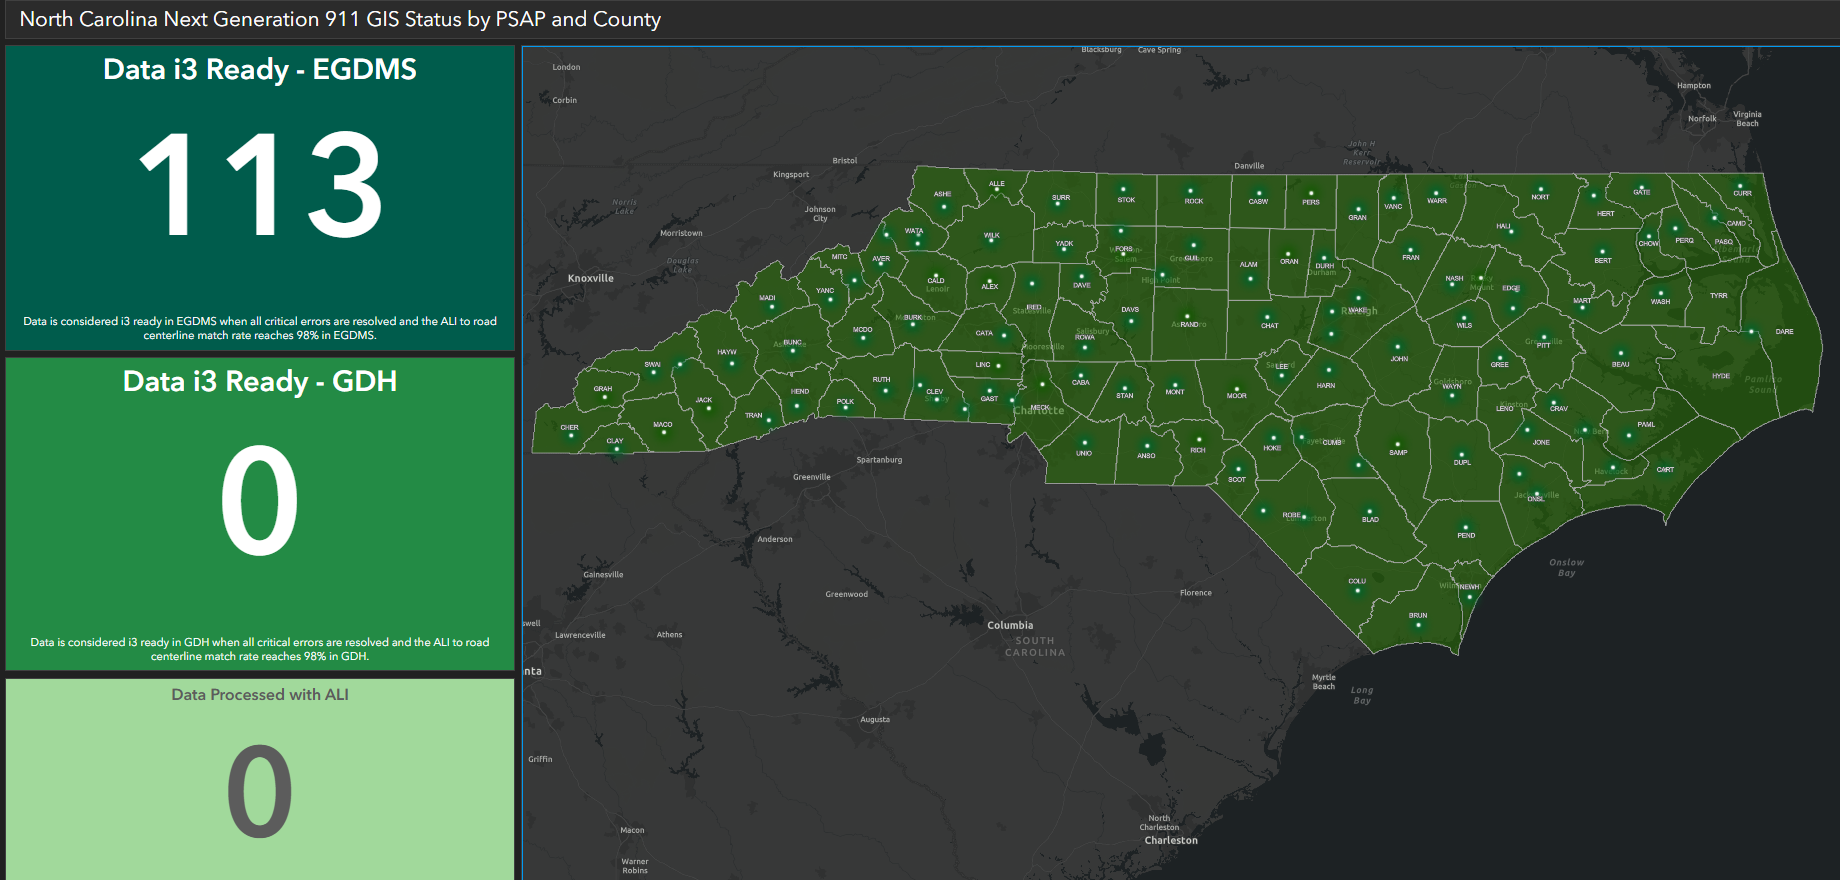The height and width of the screenshot is (880, 1840).
Task: Click the Virginia Beach label on the basemap
Action: (1747, 119)
